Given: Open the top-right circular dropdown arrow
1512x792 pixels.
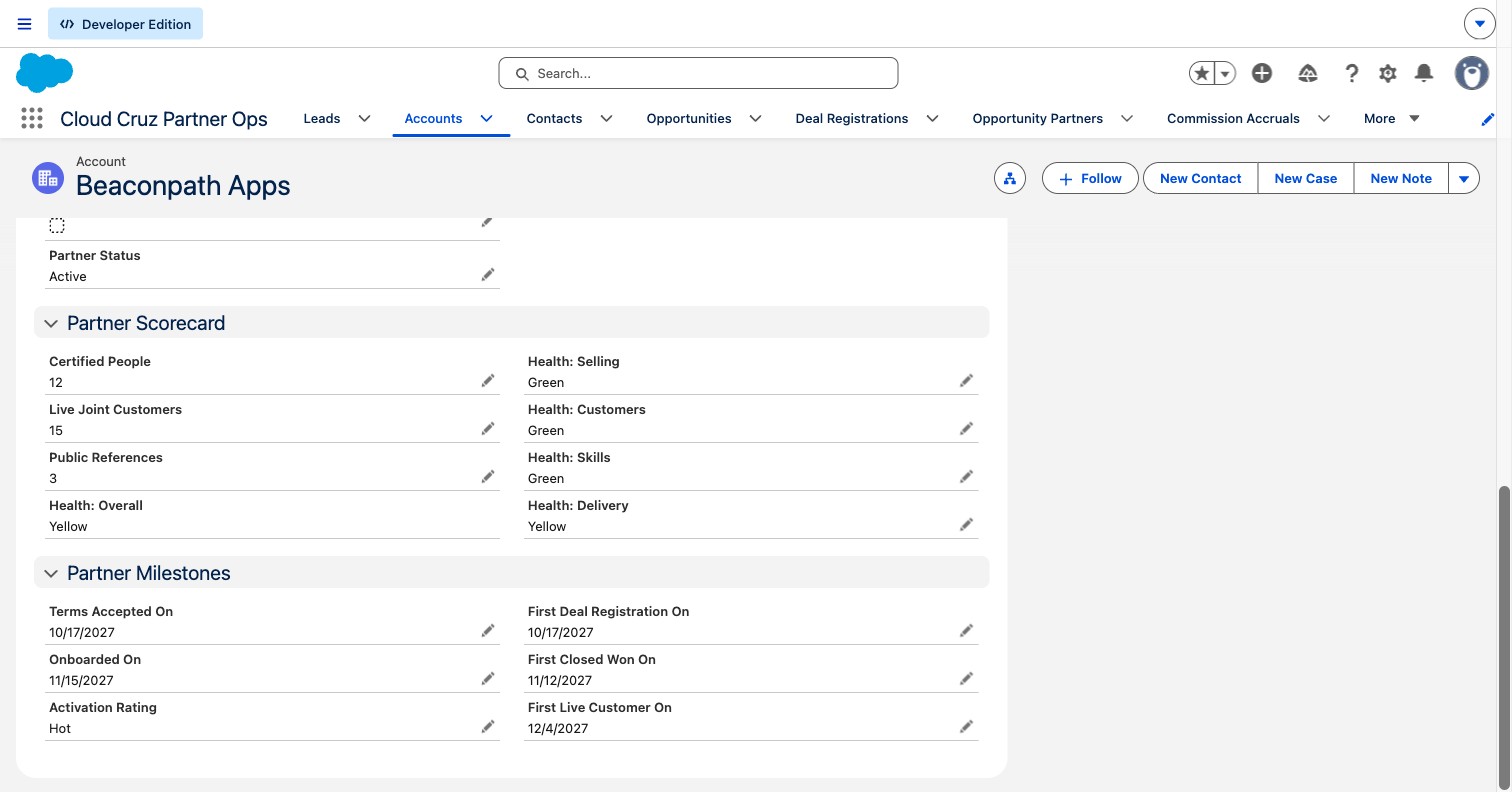Looking at the screenshot, I should point(1480,24).
